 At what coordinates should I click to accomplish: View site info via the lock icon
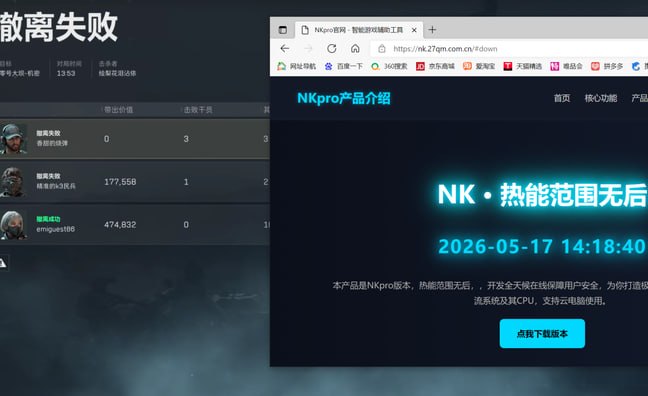382,49
